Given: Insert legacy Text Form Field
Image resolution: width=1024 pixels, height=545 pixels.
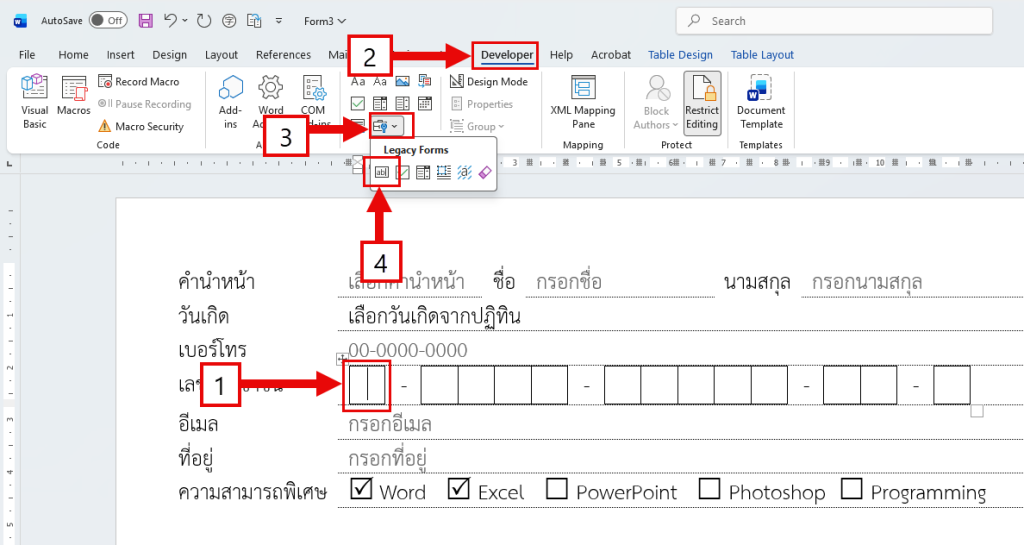Looking at the screenshot, I should tap(381, 172).
